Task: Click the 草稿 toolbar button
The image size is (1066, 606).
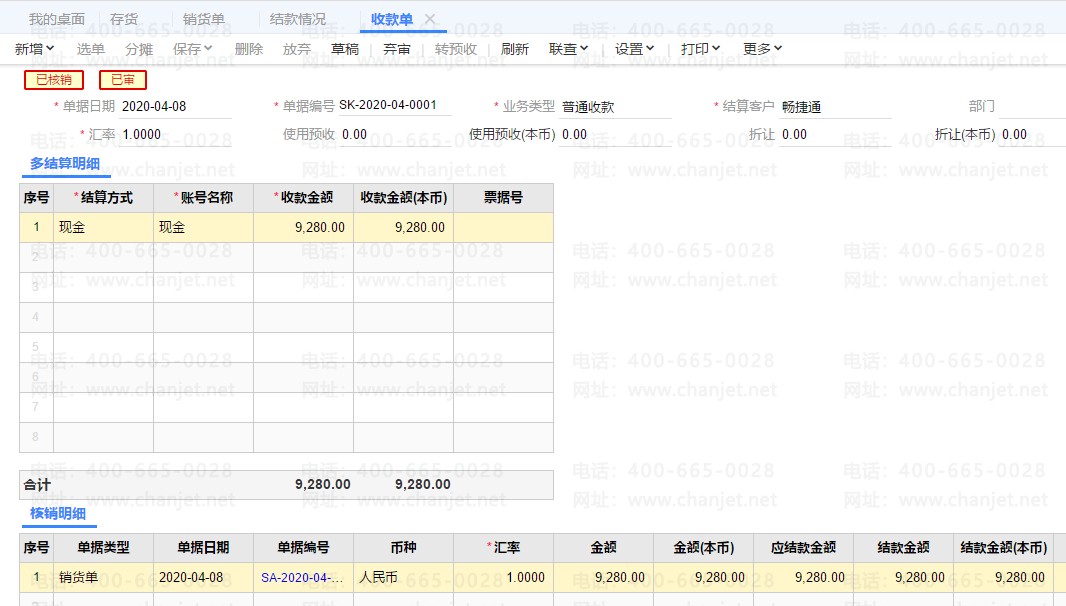Action: (345, 49)
